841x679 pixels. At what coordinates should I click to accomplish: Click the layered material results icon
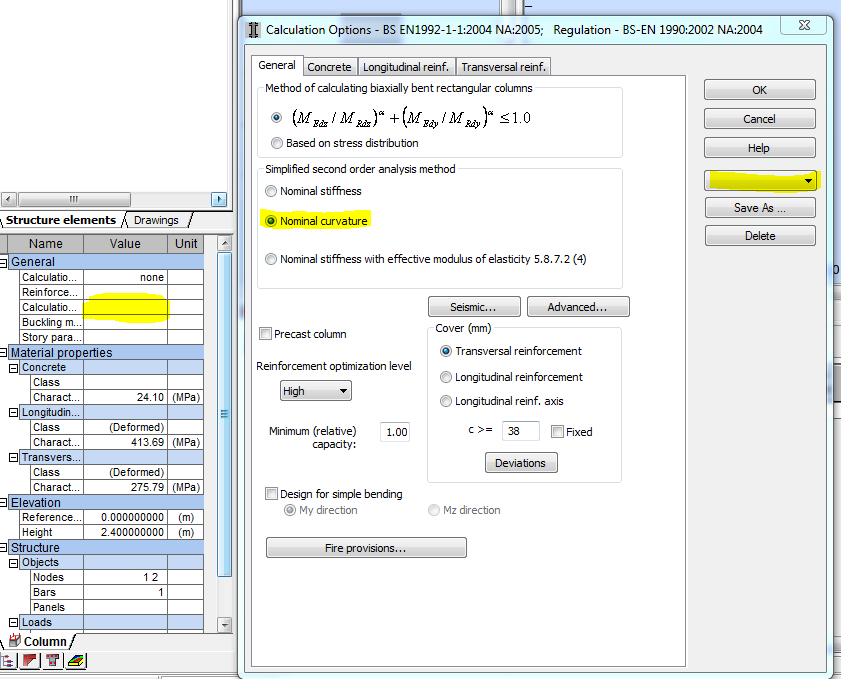tap(76, 660)
